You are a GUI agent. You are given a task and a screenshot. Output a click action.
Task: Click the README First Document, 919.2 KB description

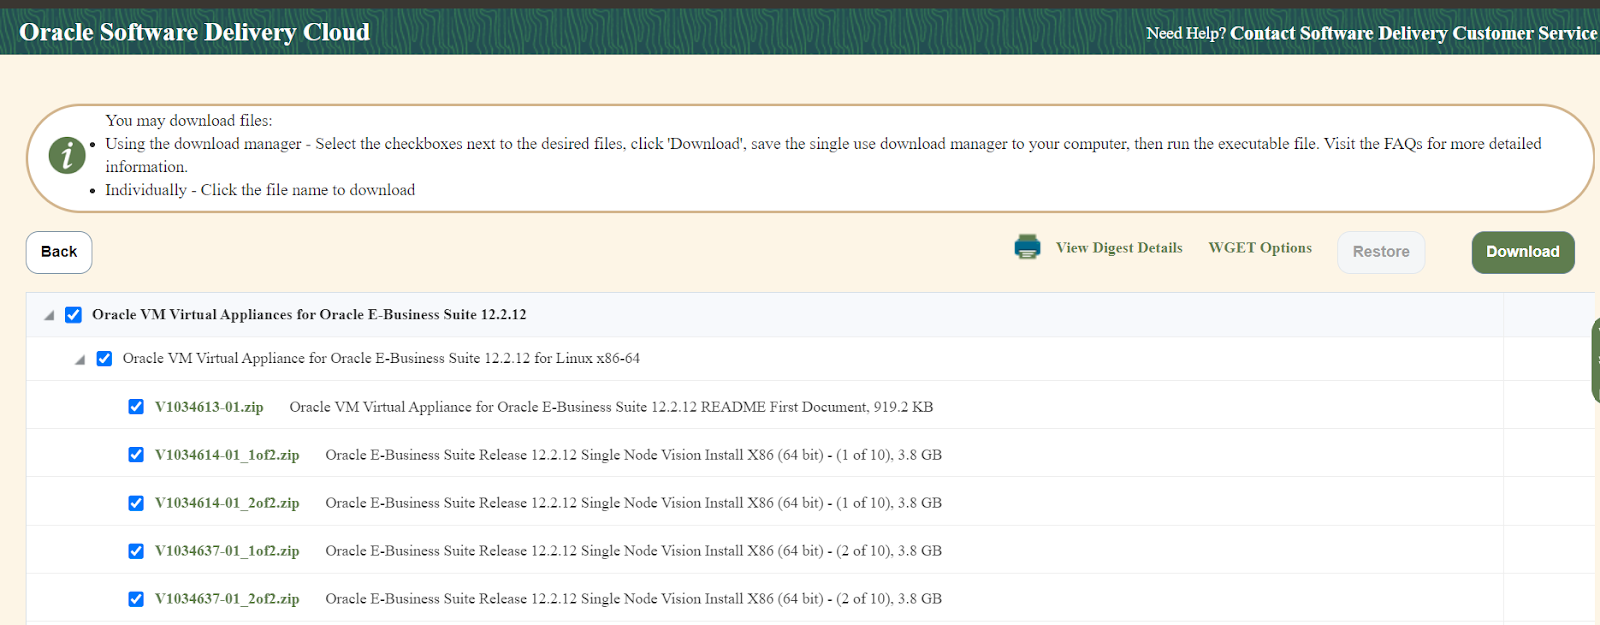pyautogui.click(x=611, y=407)
